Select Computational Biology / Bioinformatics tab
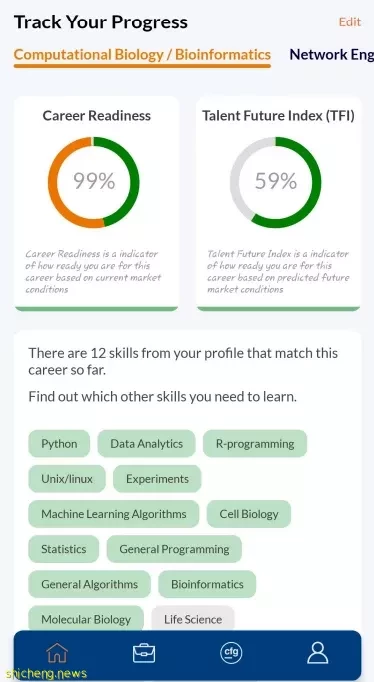The height and width of the screenshot is (682, 374). 142,55
